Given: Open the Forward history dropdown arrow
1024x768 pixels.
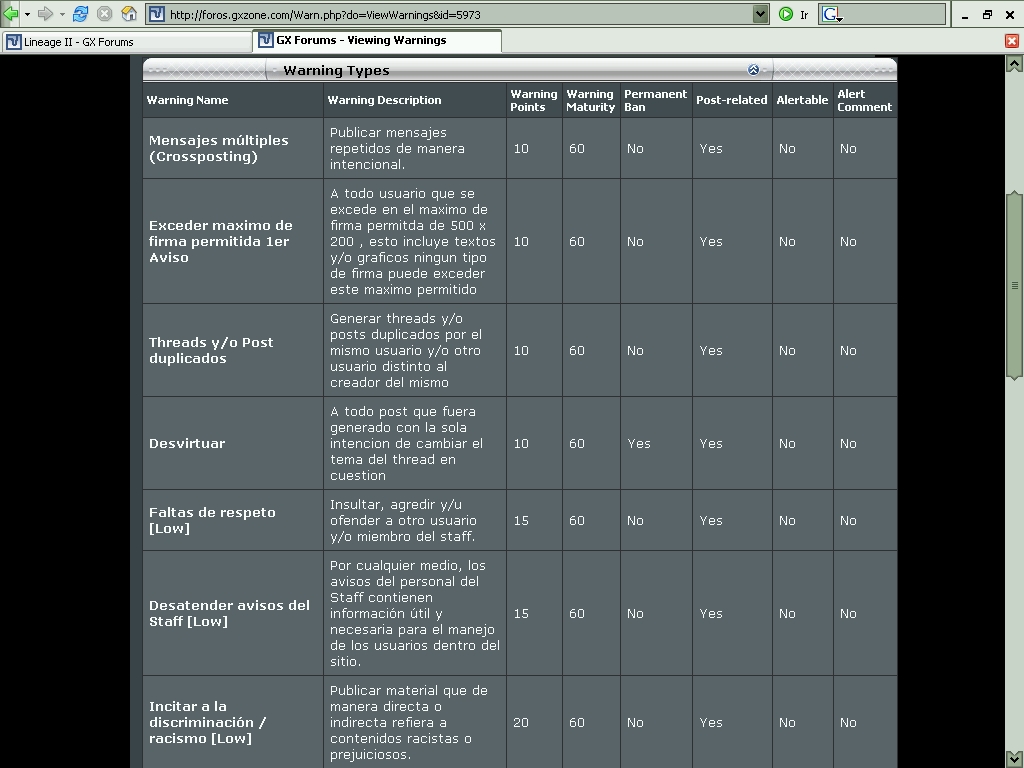Looking at the screenshot, I should (x=62, y=14).
